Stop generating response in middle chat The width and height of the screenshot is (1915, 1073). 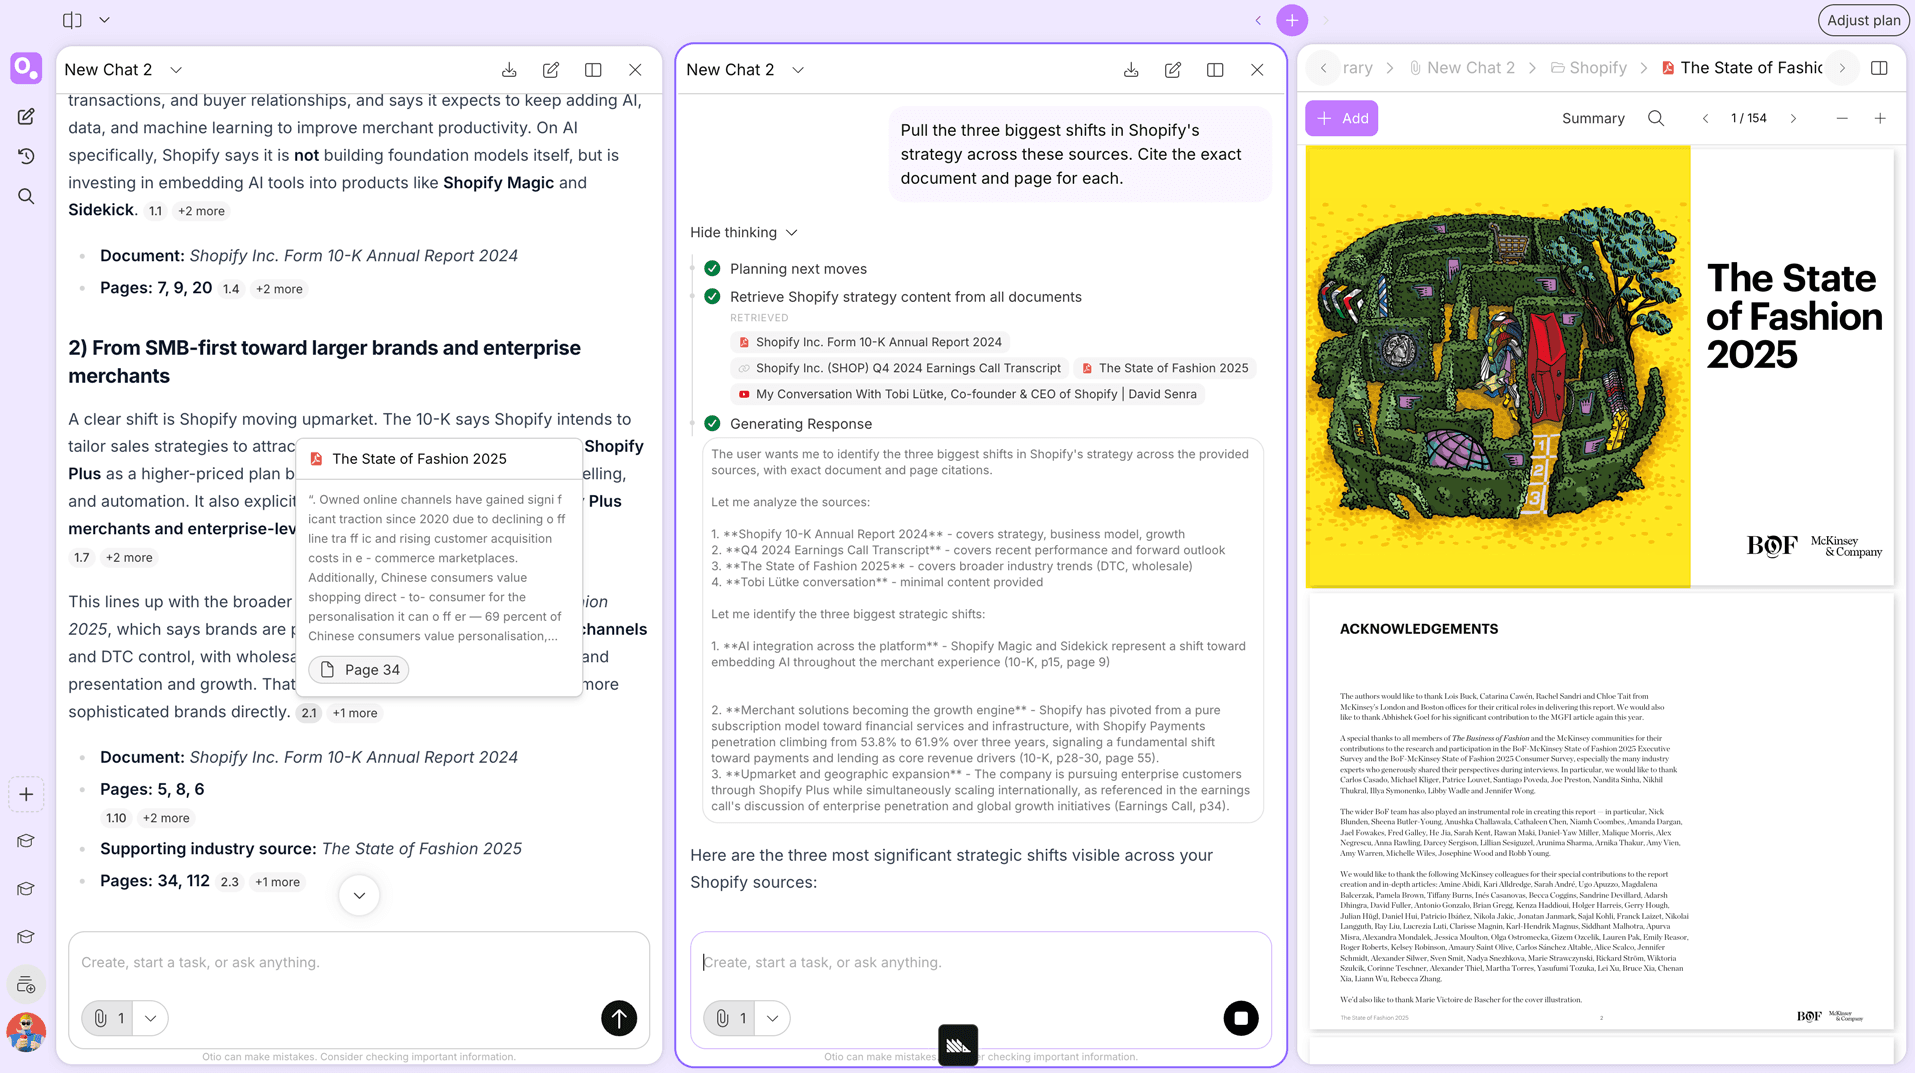point(1241,1018)
